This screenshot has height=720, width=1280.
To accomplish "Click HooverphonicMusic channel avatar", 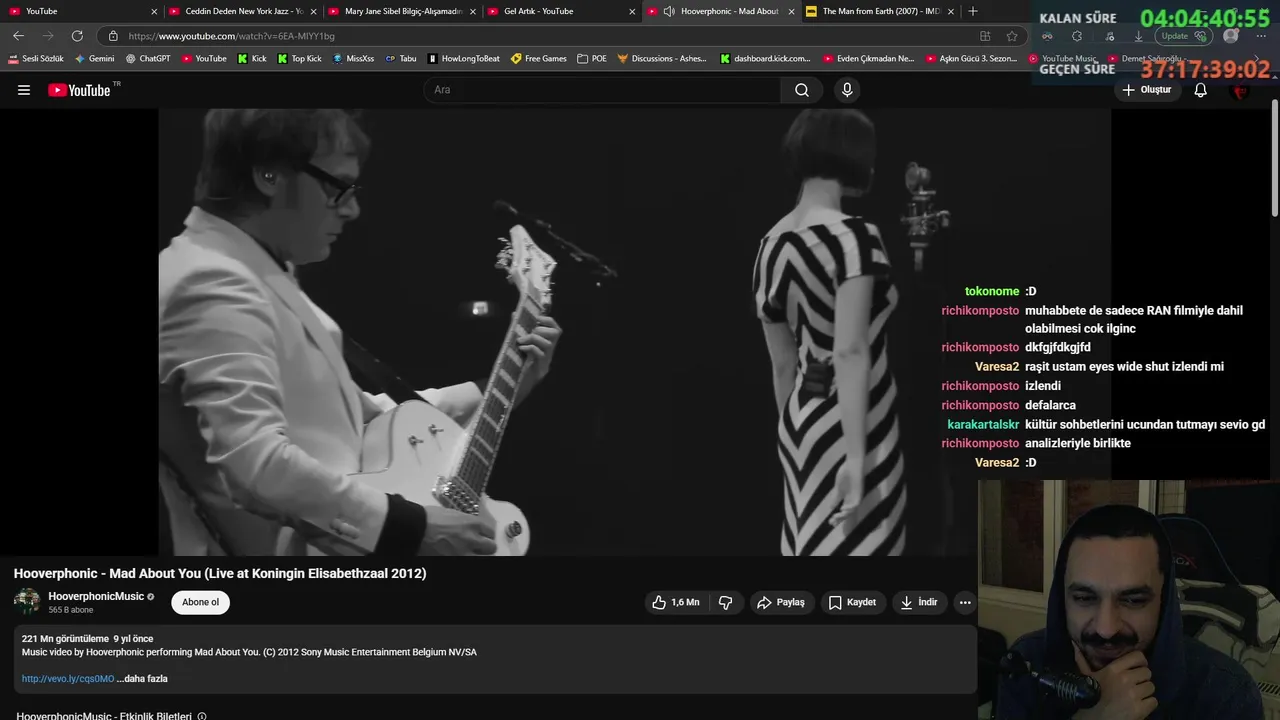I will (x=27, y=602).
